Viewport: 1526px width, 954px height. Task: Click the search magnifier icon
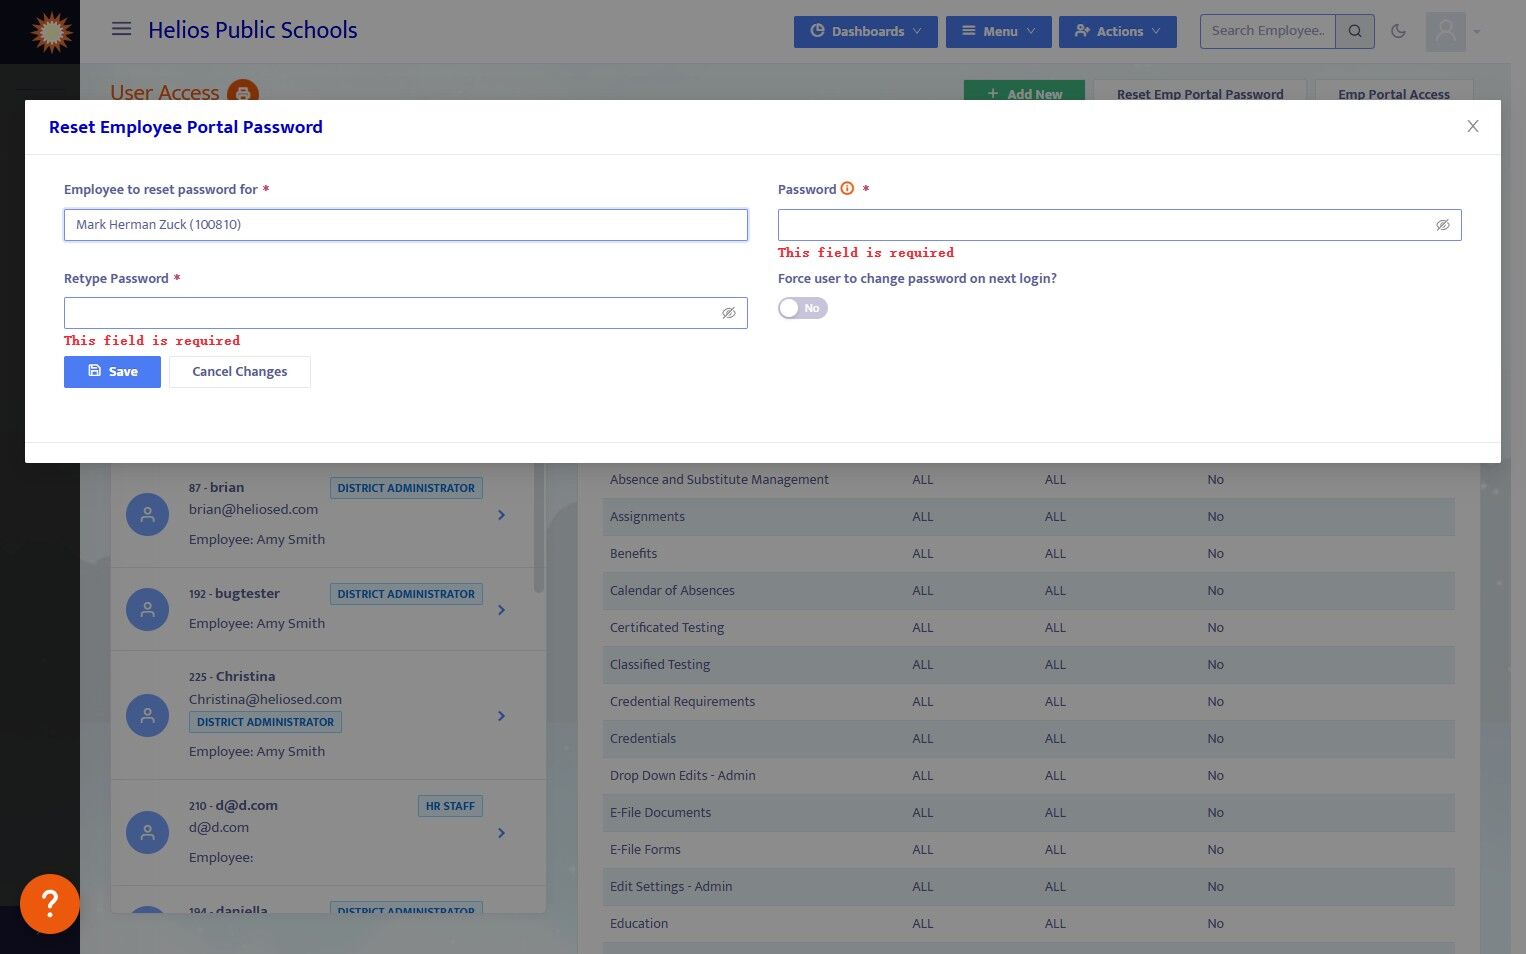[1355, 31]
